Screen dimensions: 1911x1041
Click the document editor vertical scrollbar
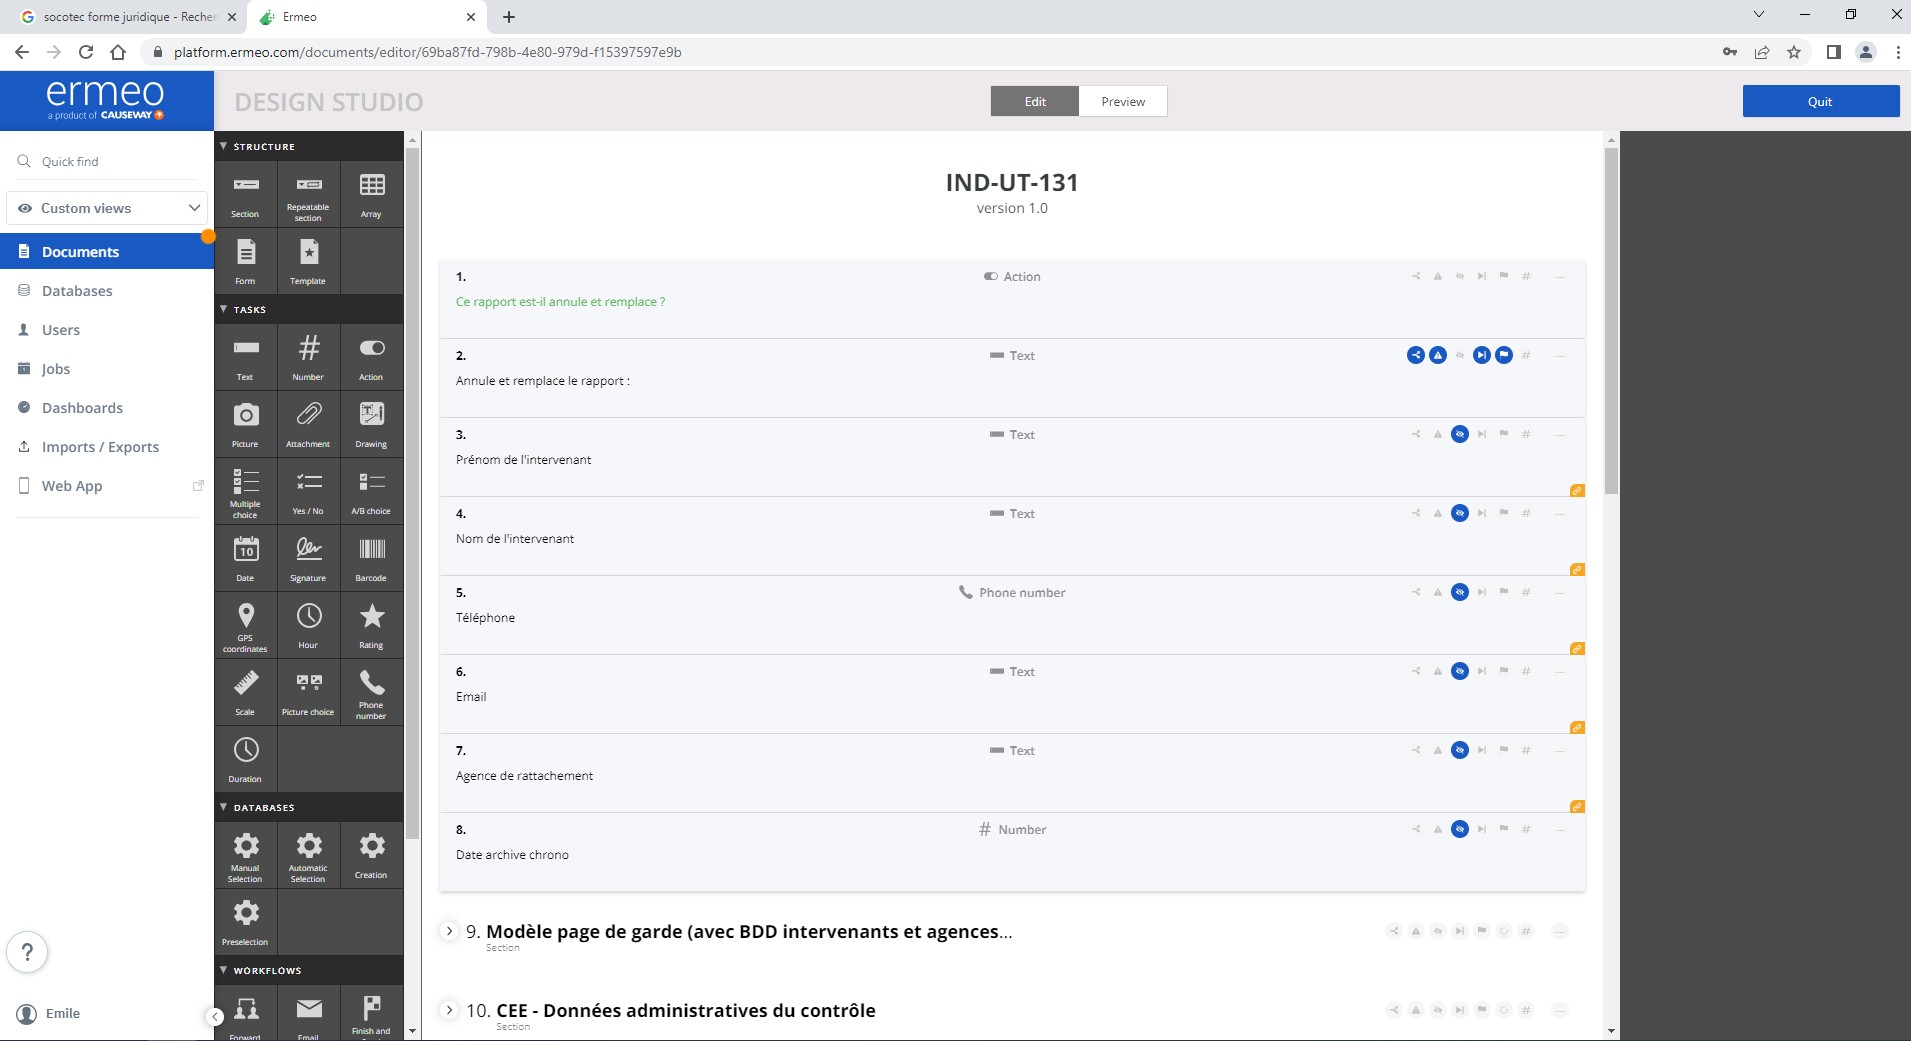[x=1610, y=320]
